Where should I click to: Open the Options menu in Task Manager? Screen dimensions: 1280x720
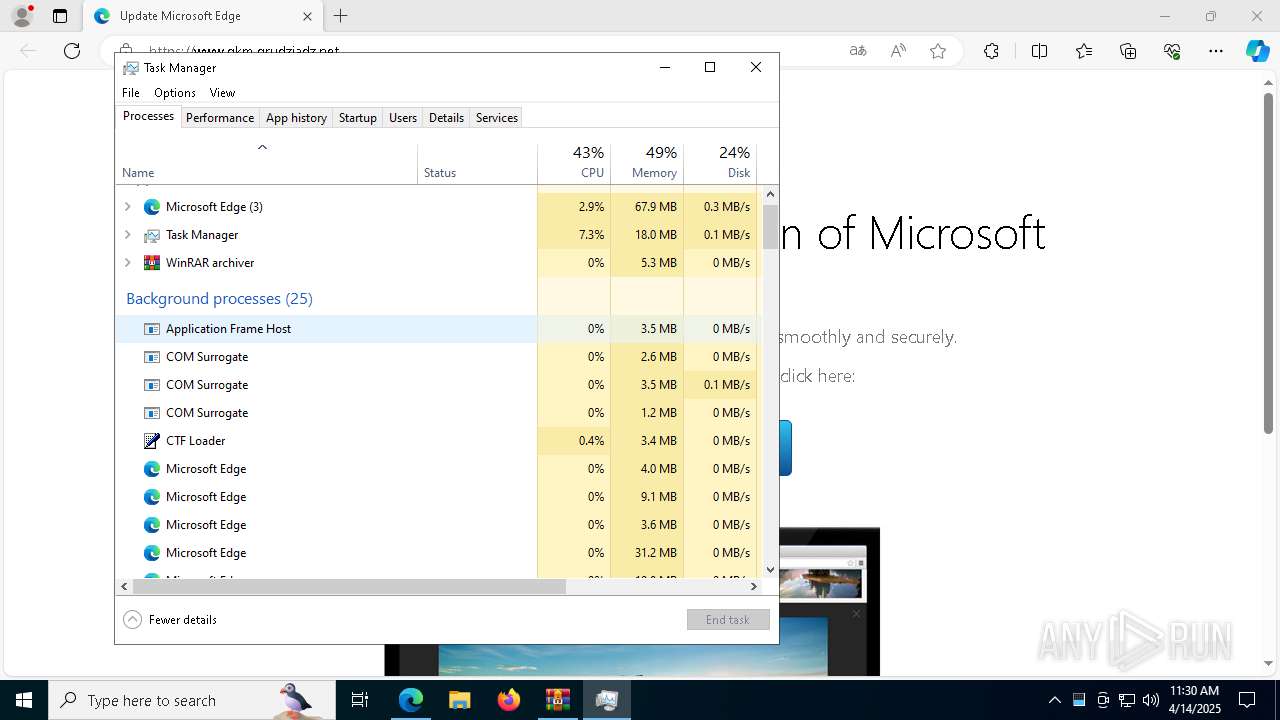coord(175,93)
